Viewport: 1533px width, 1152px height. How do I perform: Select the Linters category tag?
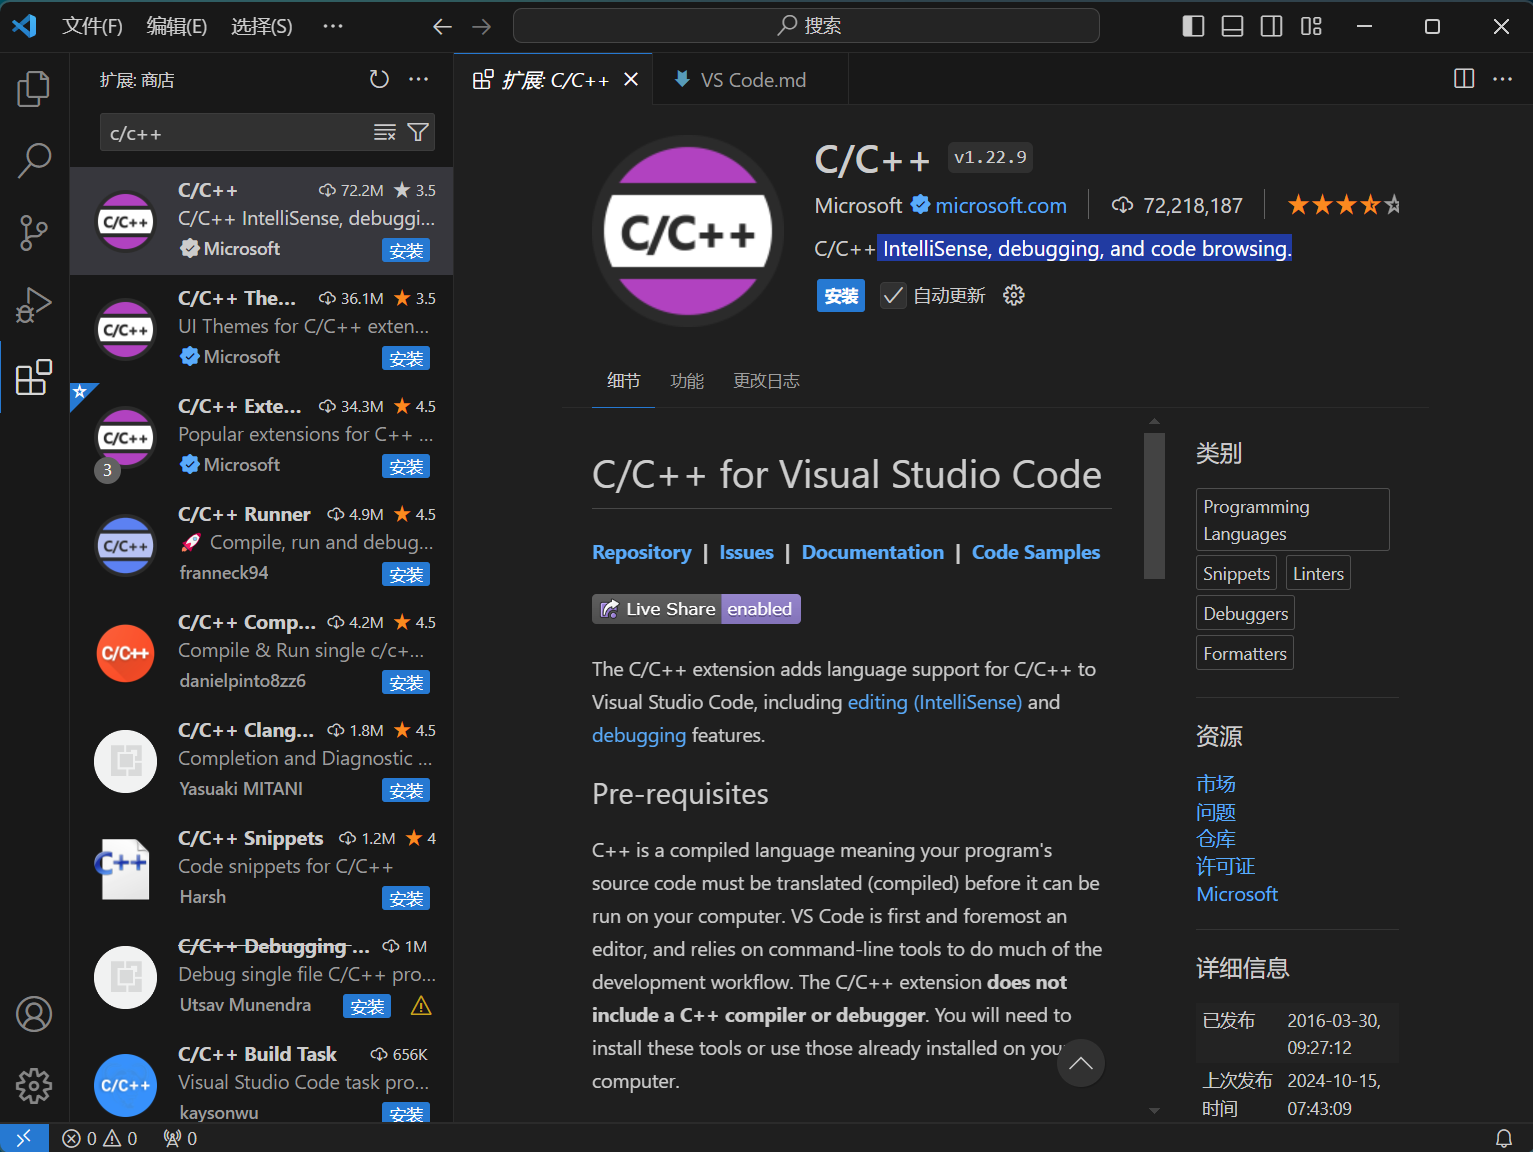pyautogui.click(x=1318, y=573)
